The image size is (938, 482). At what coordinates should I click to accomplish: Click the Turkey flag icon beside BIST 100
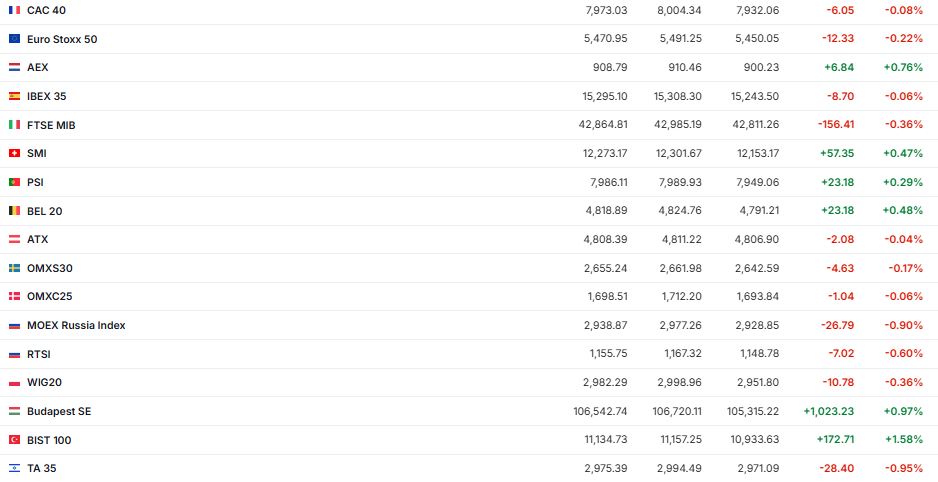(14, 440)
